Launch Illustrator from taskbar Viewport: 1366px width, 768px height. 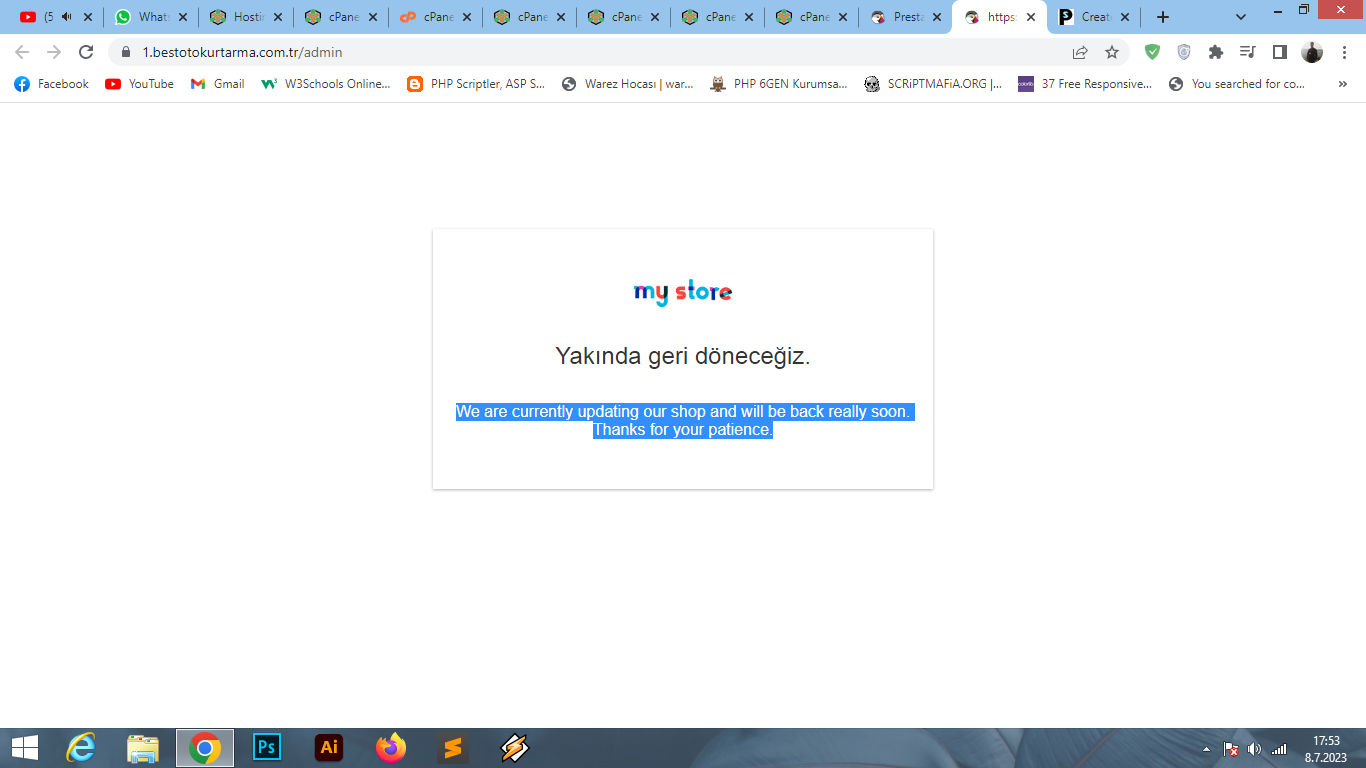(x=329, y=747)
